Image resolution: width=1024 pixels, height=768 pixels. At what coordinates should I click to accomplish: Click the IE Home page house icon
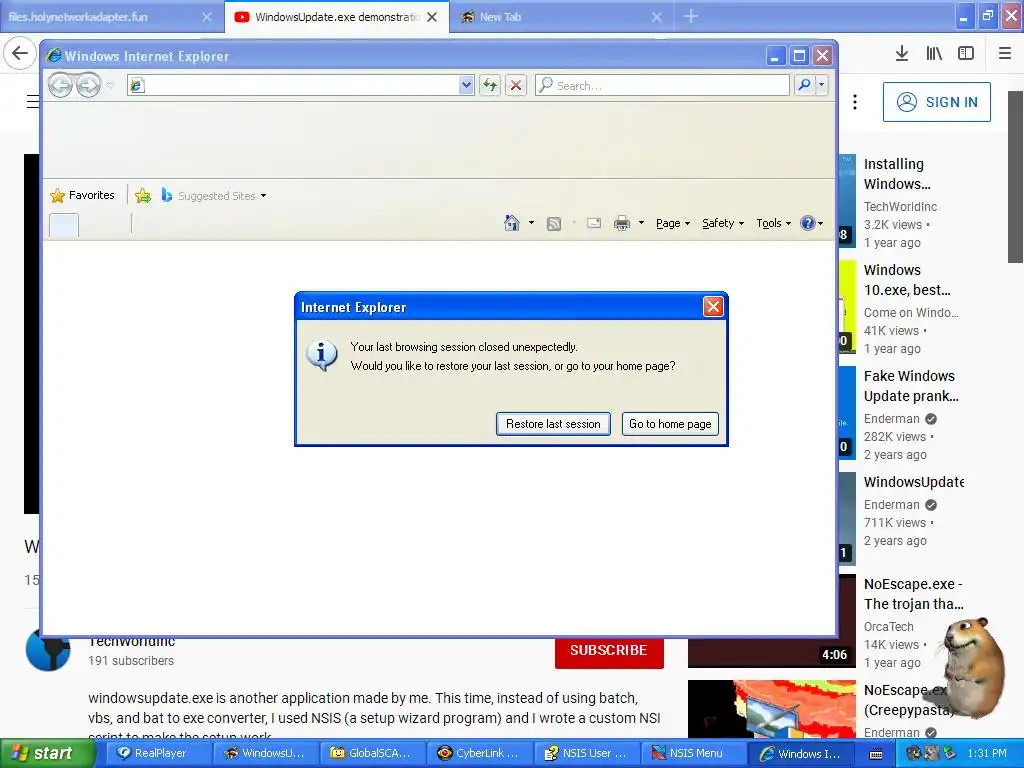512,223
